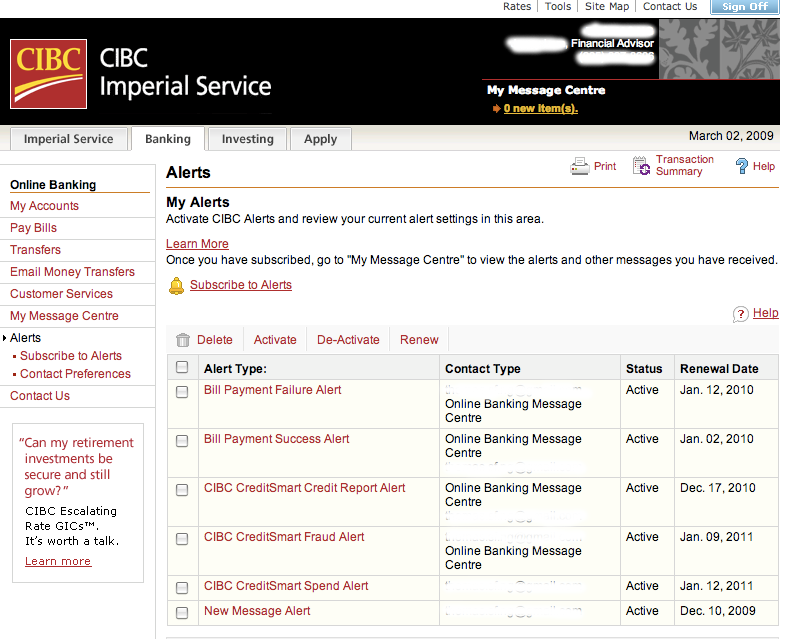Open Tools in the top menu
The height and width of the screenshot is (639, 800).
tap(558, 7)
